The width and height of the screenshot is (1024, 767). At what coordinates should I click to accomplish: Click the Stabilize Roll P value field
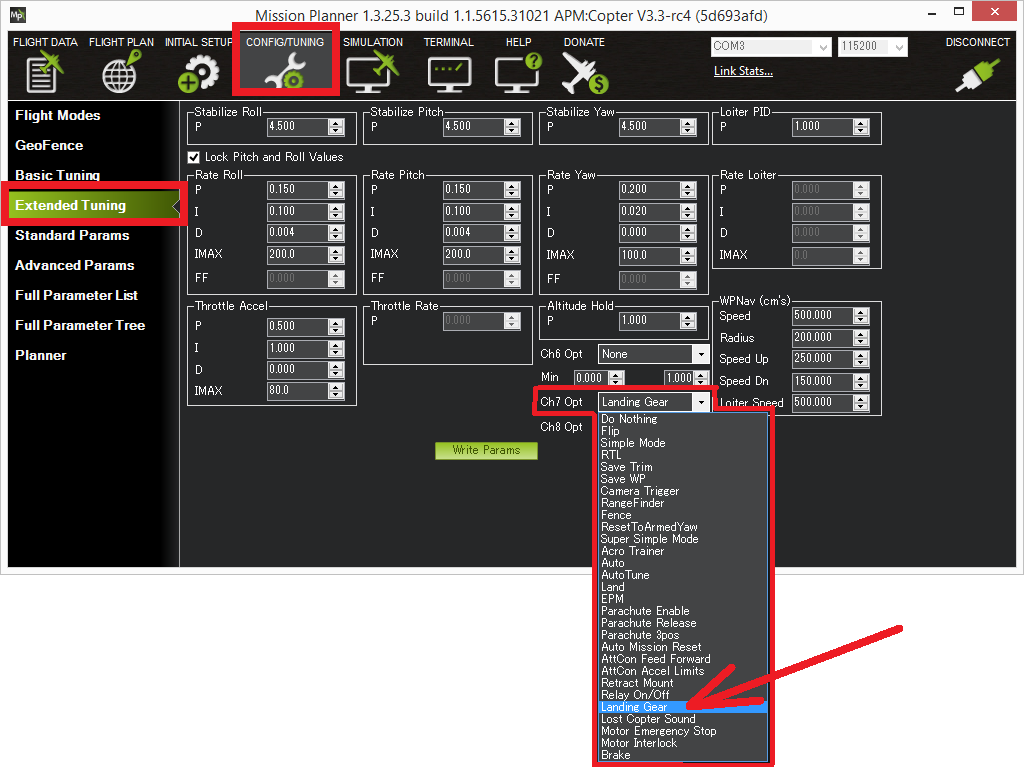pos(296,127)
